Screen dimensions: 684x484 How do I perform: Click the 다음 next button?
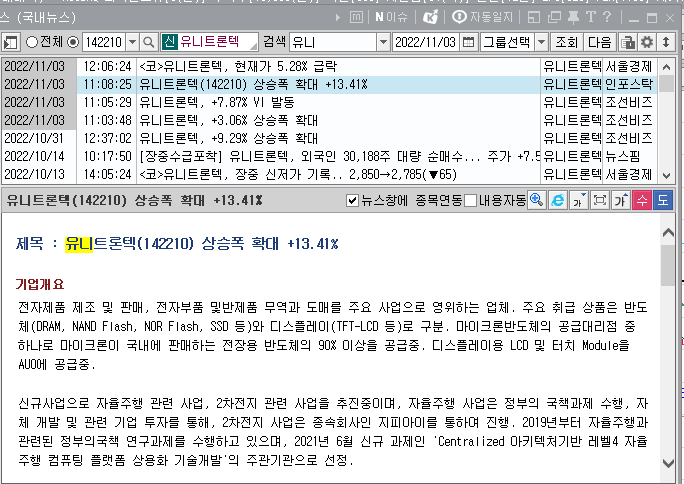click(599, 42)
